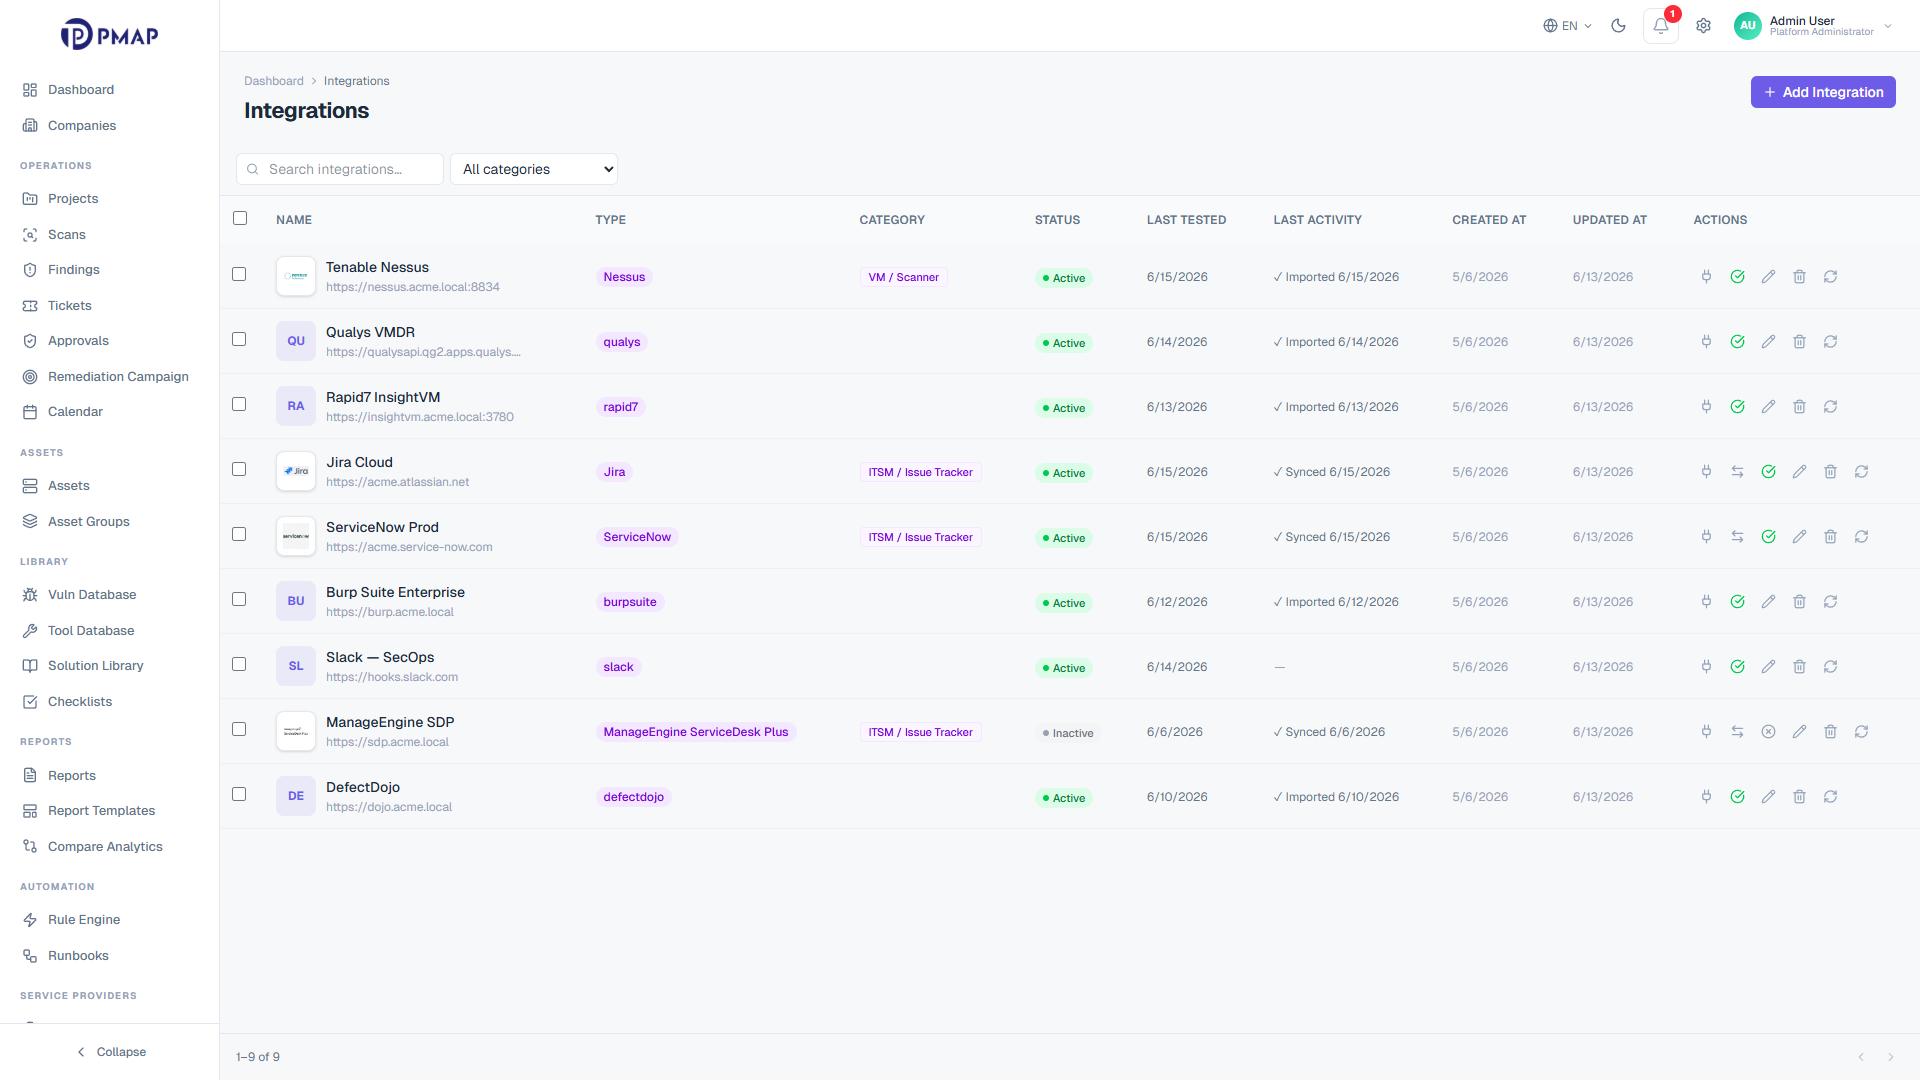Delete Slack — SecOps trash icon

pyautogui.click(x=1799, y=667)
